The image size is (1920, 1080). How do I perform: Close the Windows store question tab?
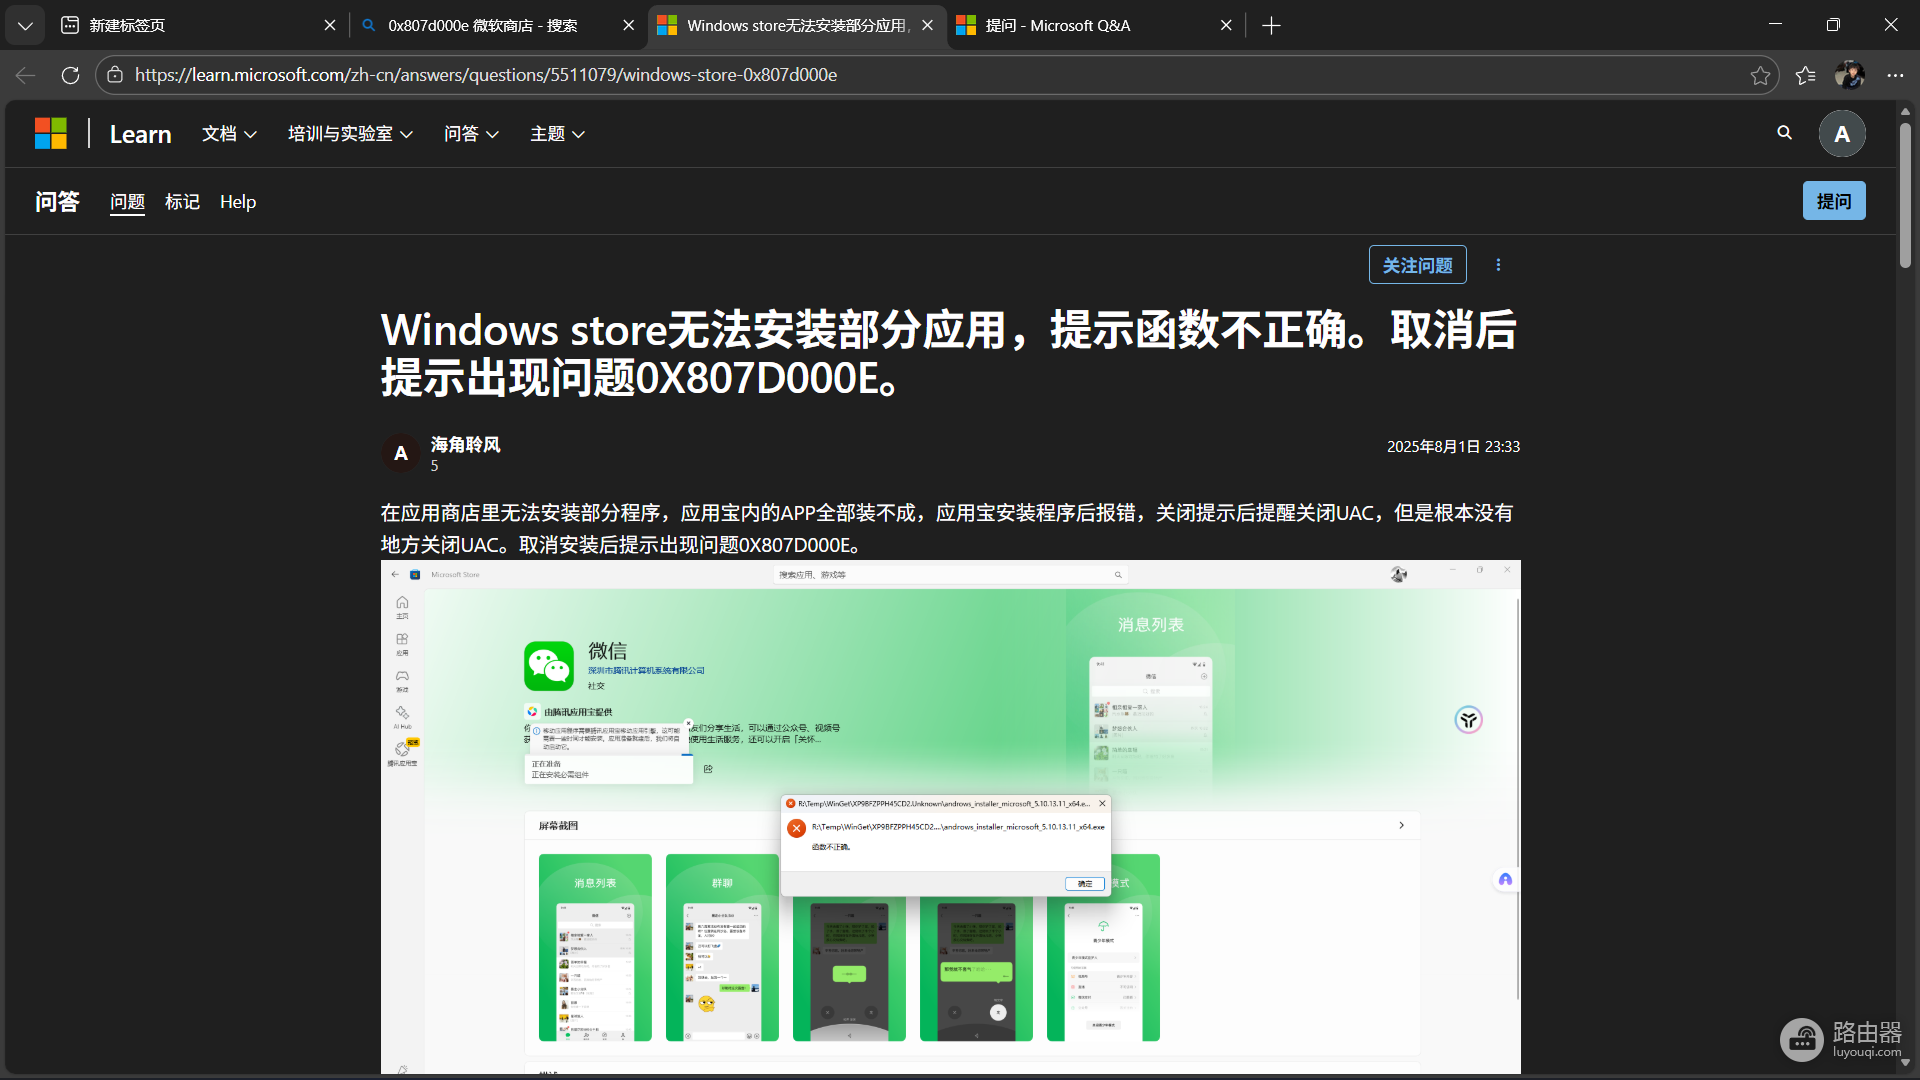[x=927, y=25]
